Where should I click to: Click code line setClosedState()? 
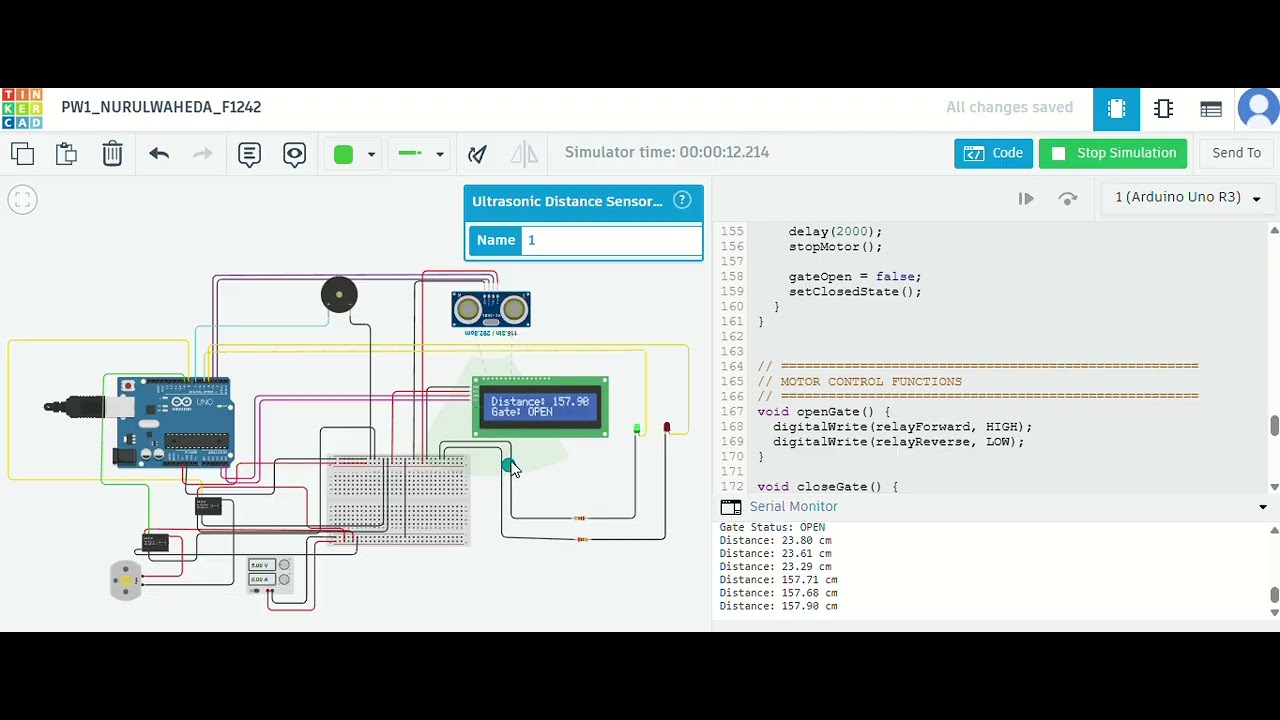(x=855, y=292)
